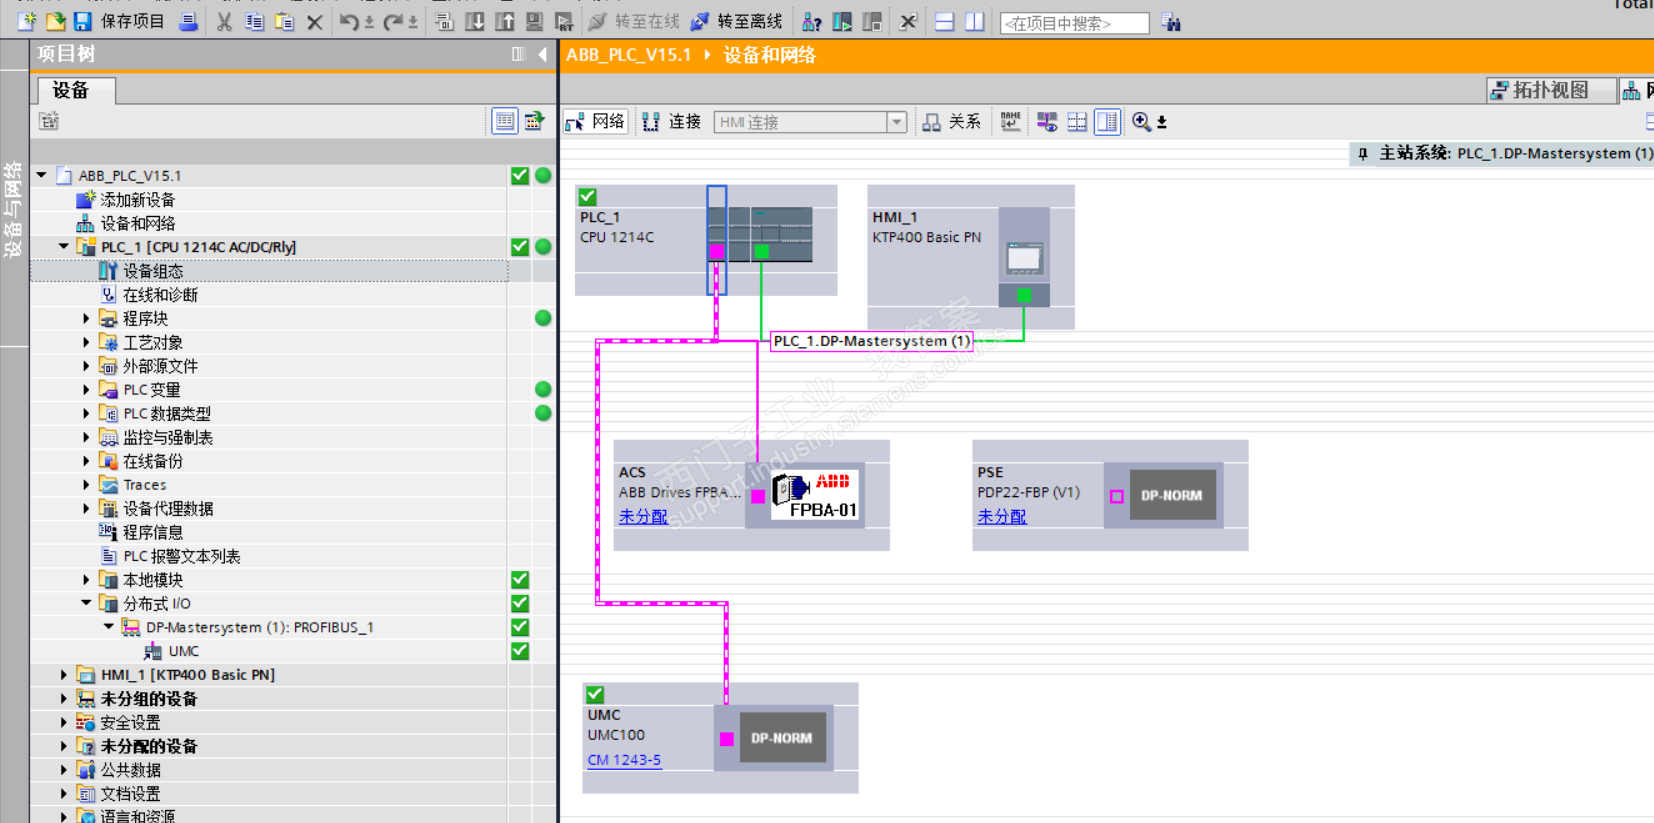Click the Upload from device icon
Viewport: 1654px width, 823px height.
(505, 21)
